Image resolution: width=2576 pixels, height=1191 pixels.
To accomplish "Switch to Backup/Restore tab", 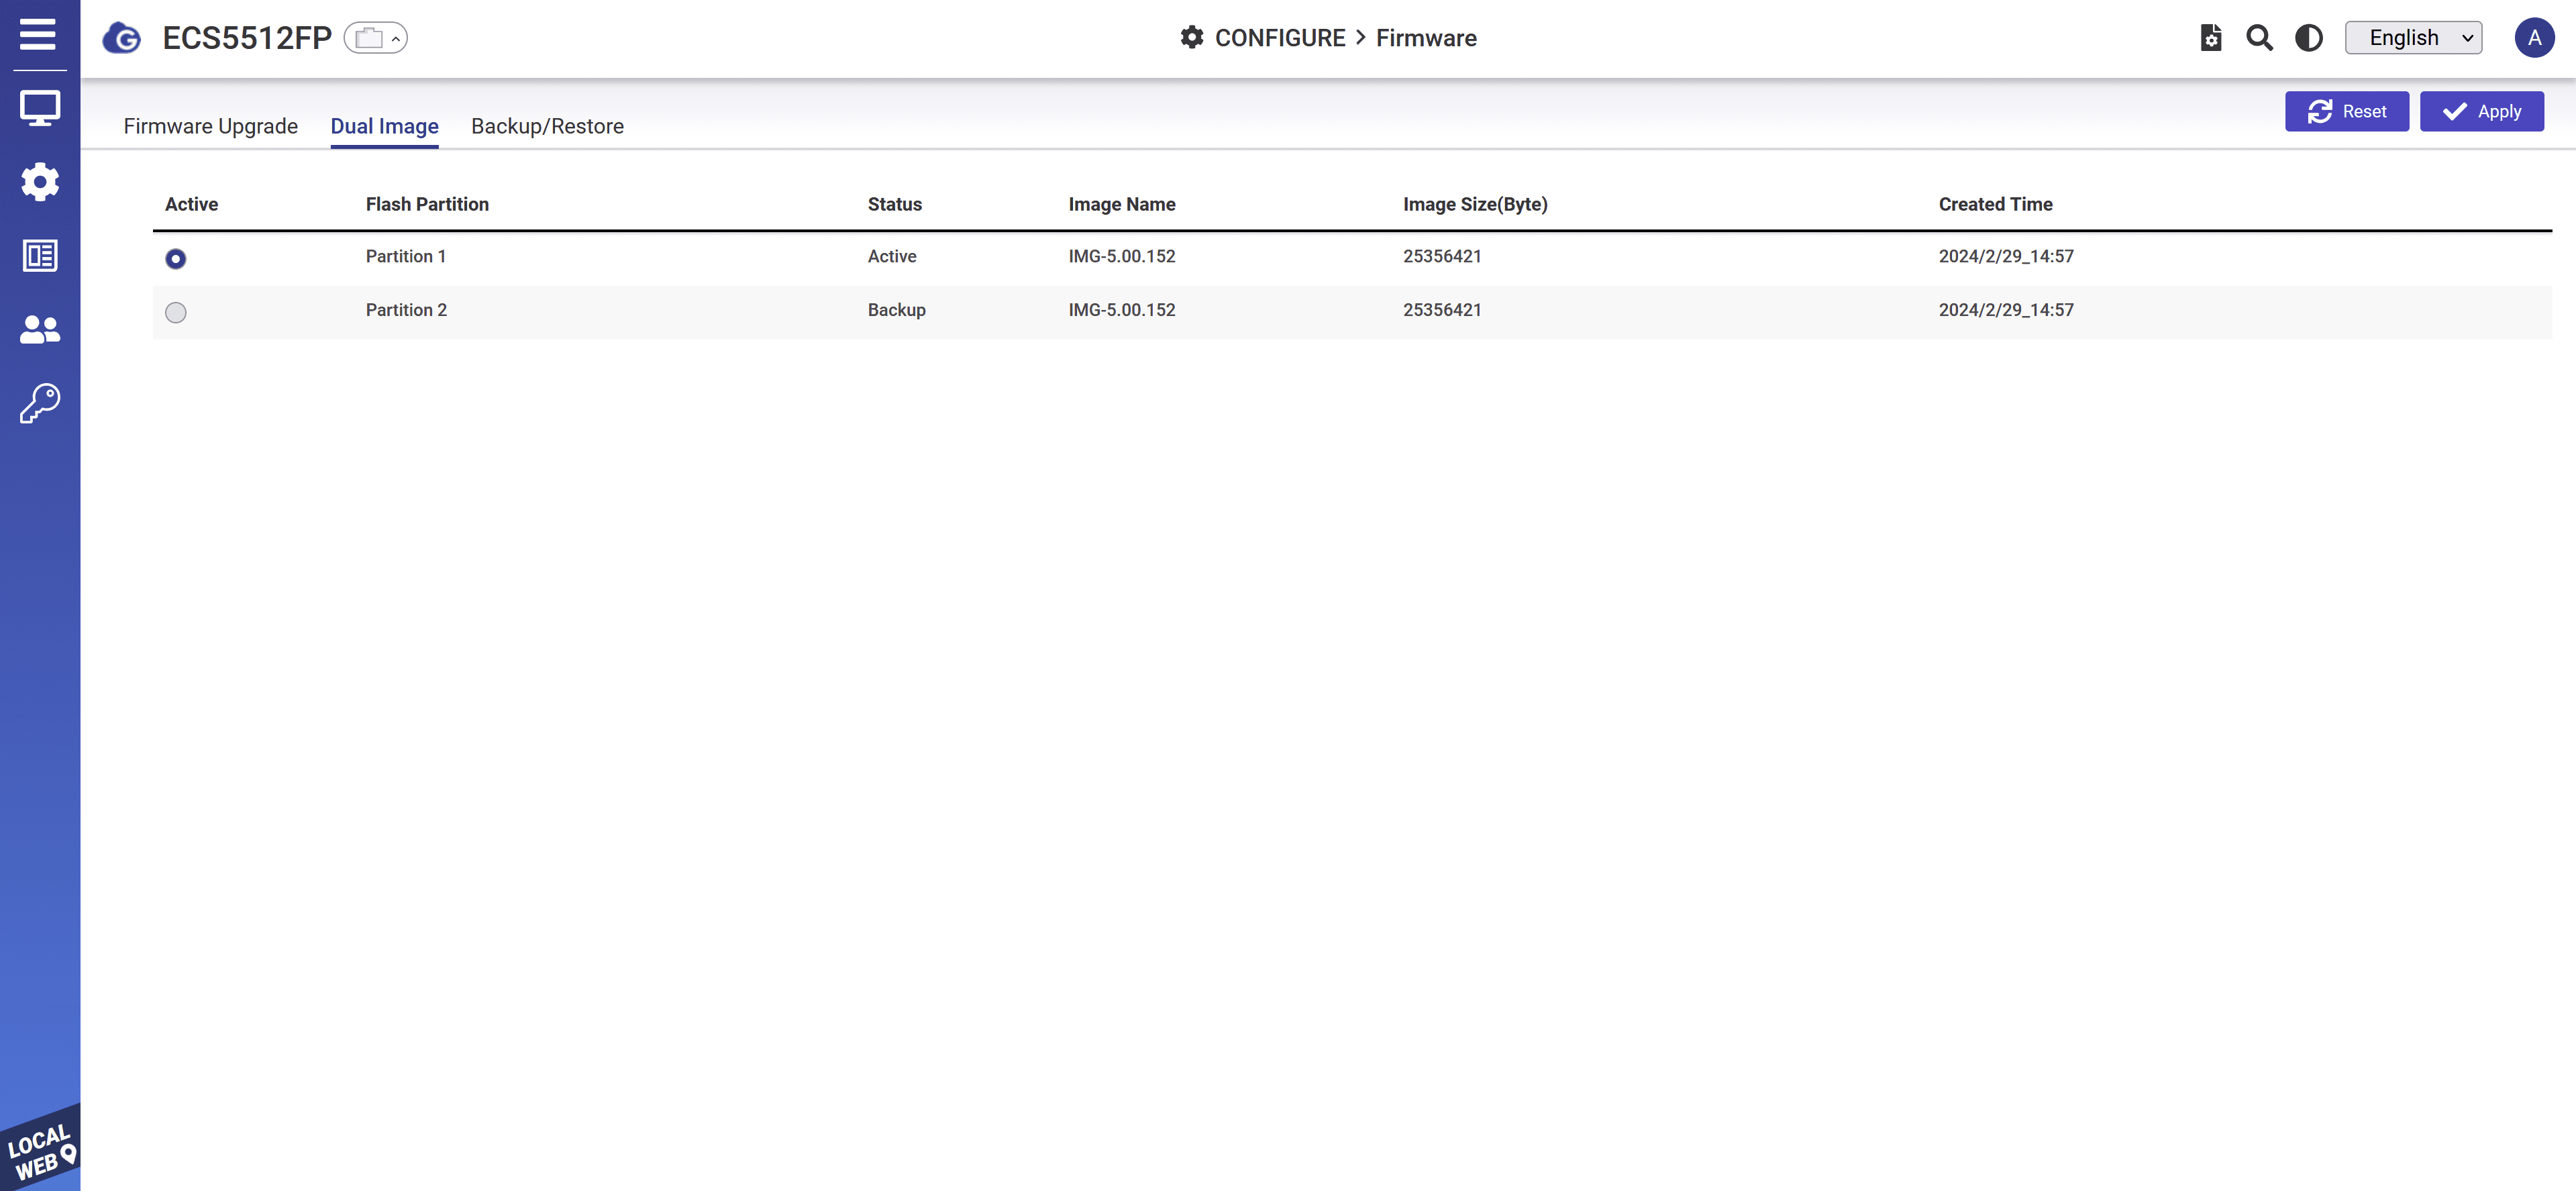I will (x=547, y=126).
